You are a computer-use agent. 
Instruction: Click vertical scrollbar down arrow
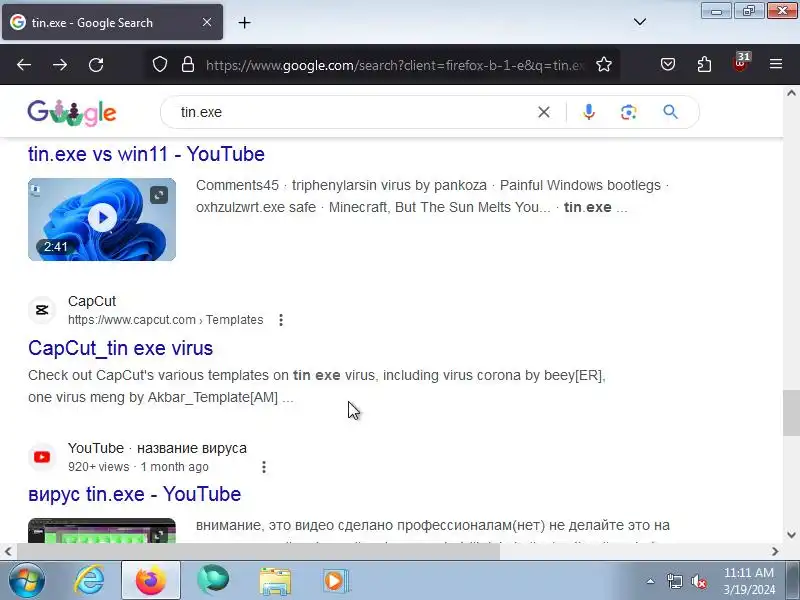coord(791,535)
